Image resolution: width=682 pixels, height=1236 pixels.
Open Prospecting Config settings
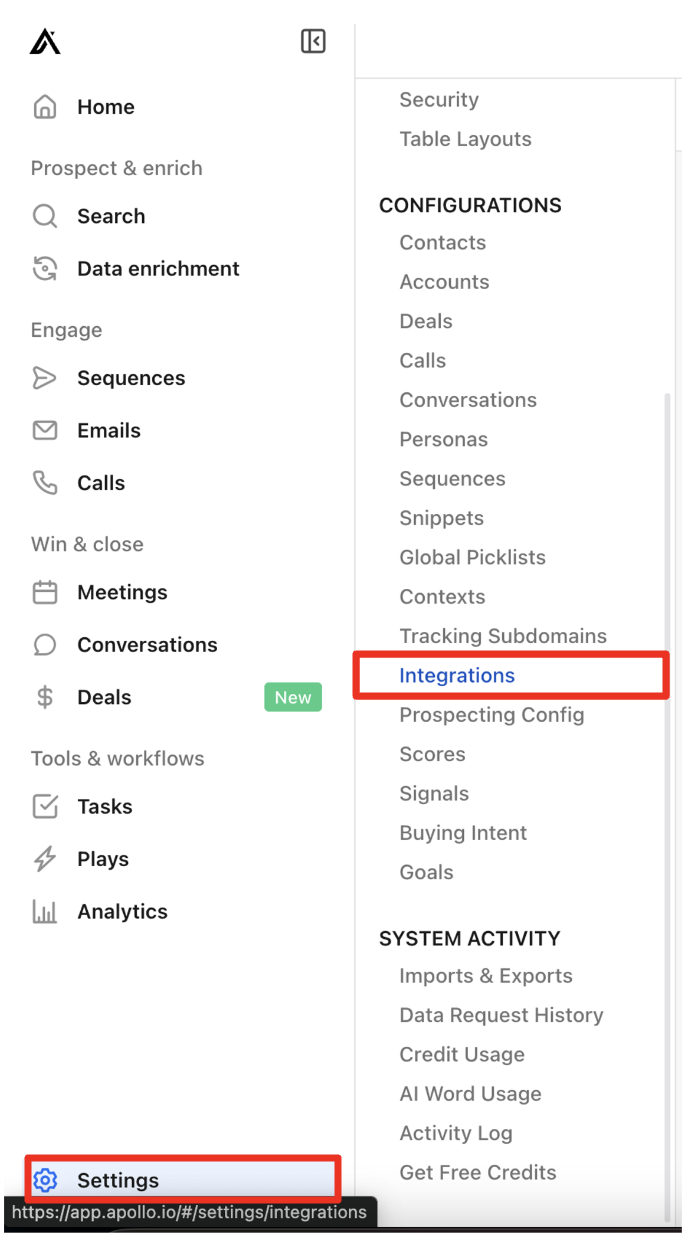(492, 715)
